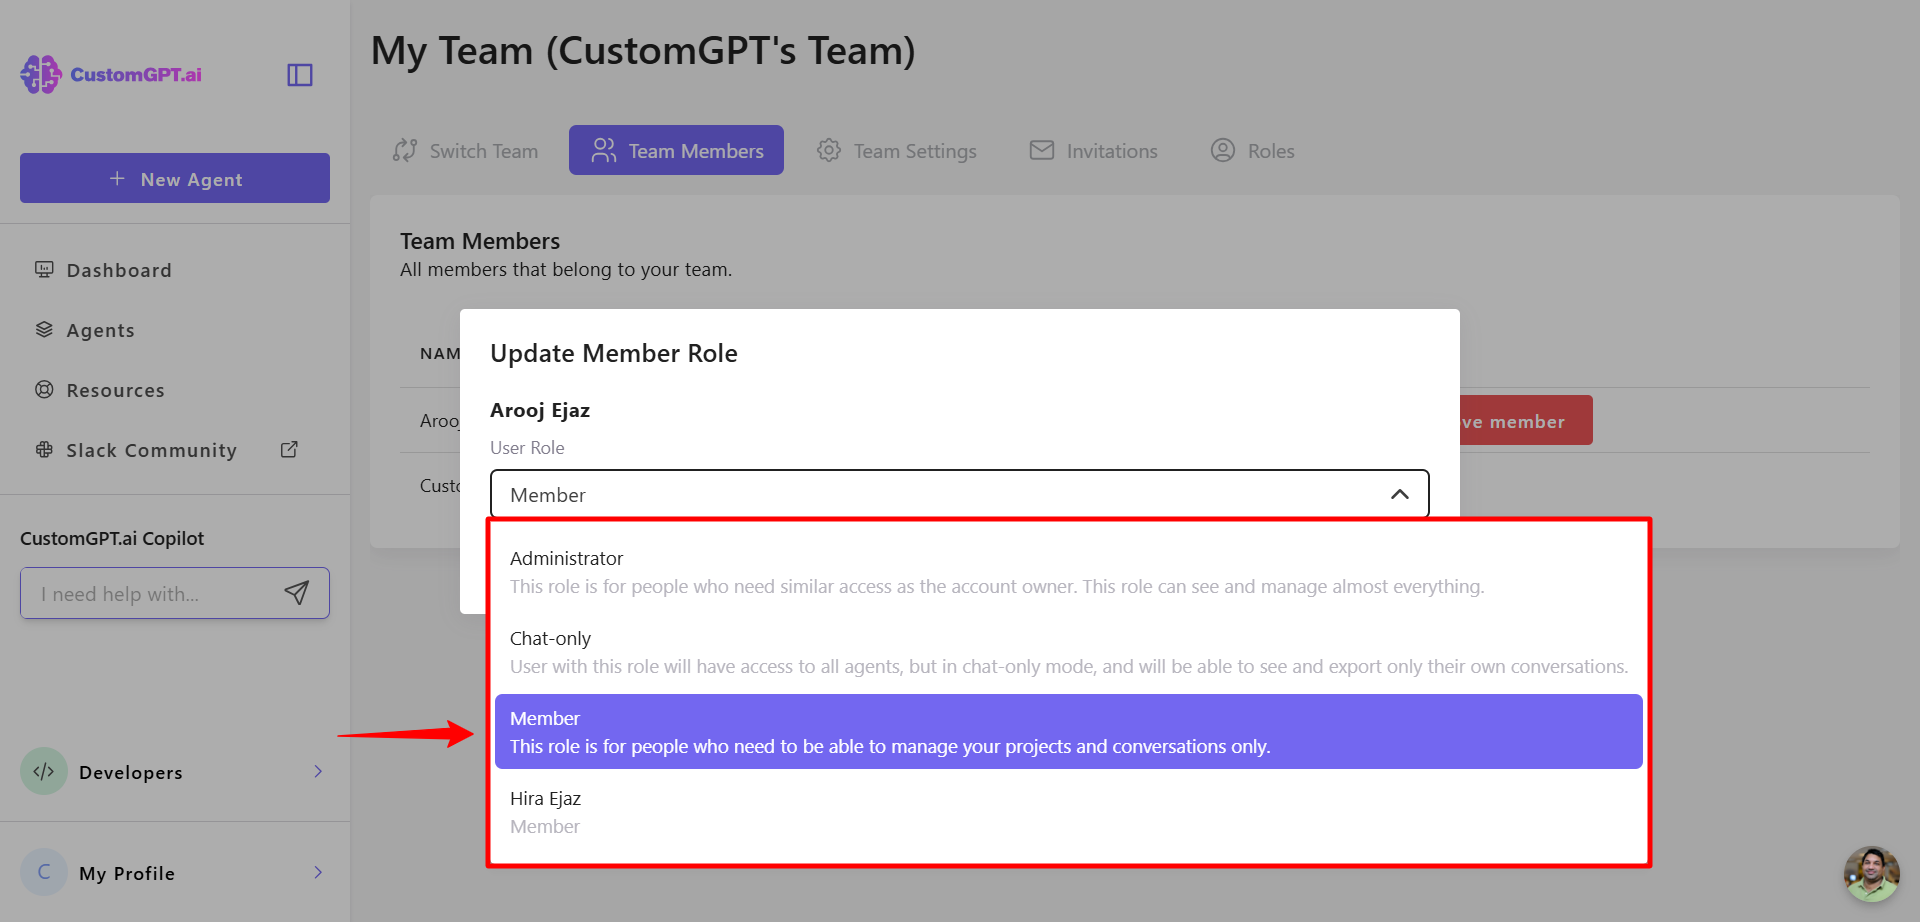Select the Hira Ejaz custom role option

(x=1068, y=812)
